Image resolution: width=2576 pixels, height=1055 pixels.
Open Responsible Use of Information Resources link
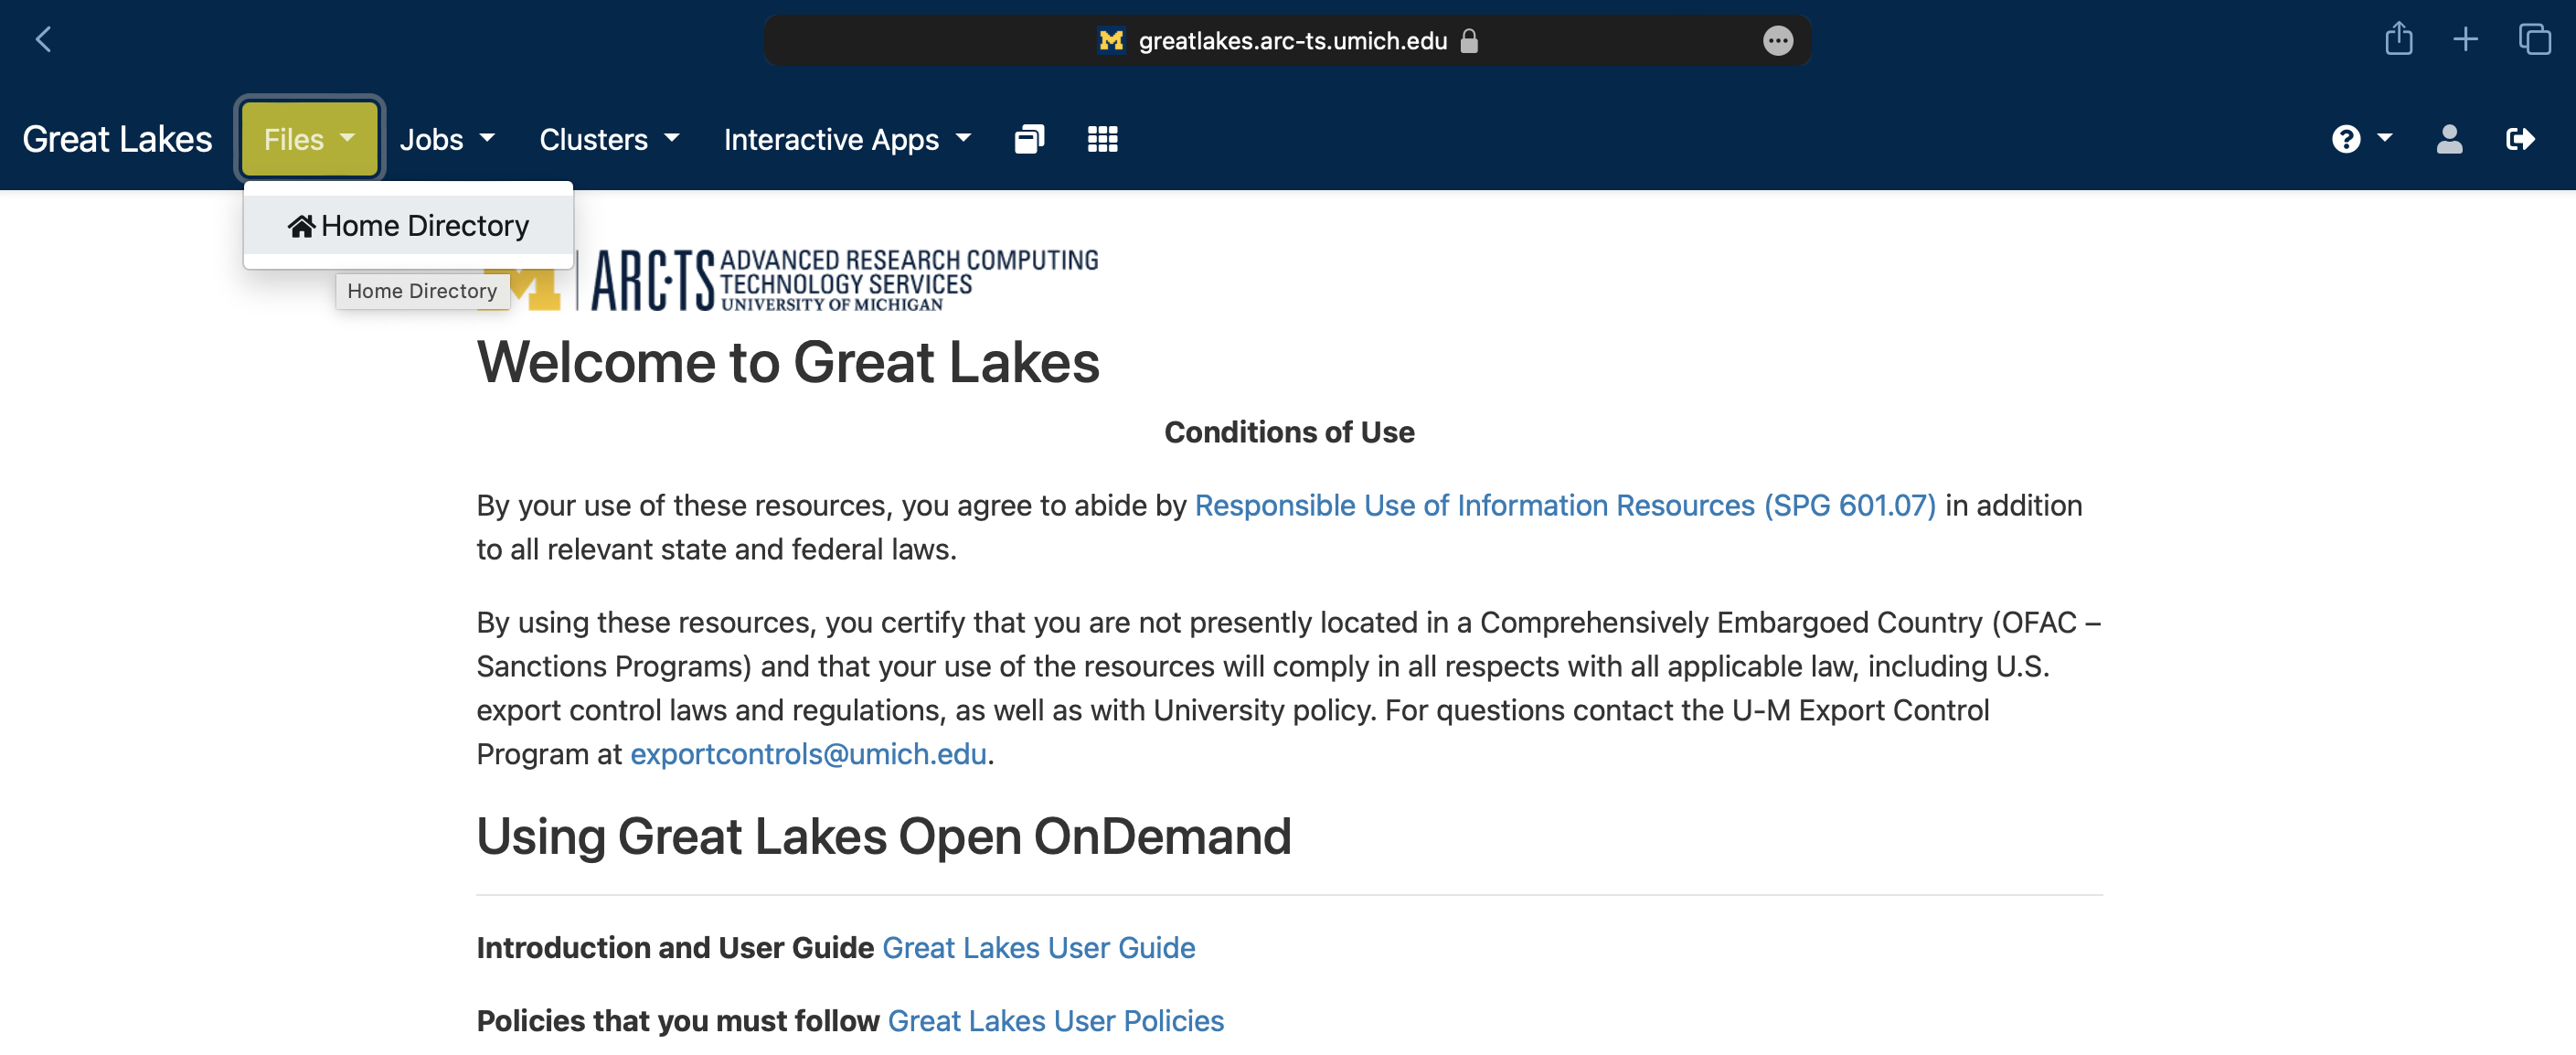[x=1564, y=505]
